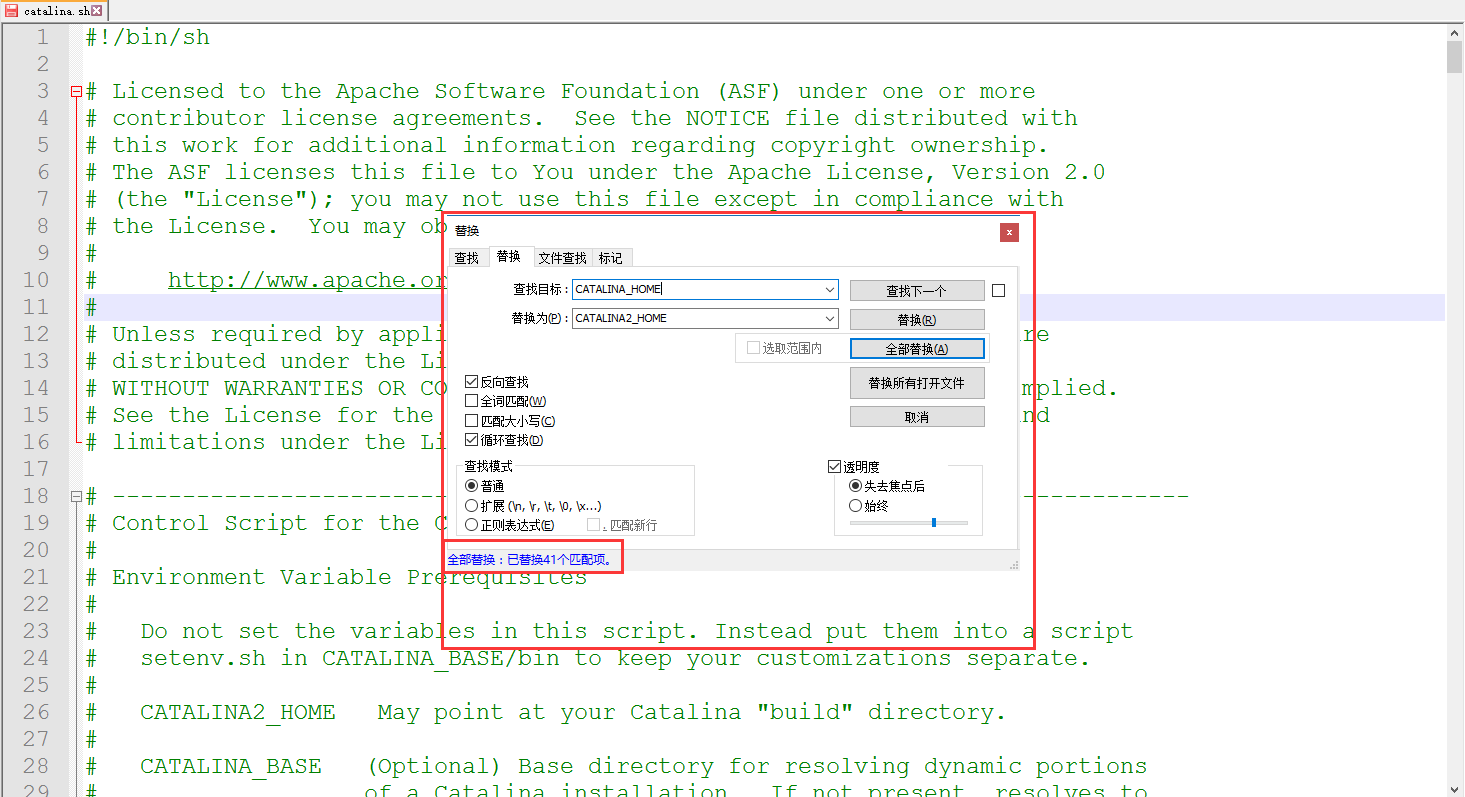This screenshot has width=1465, height=797.
Task: Click the scrollbar up arrow in editor
Action: [1455, 33]
